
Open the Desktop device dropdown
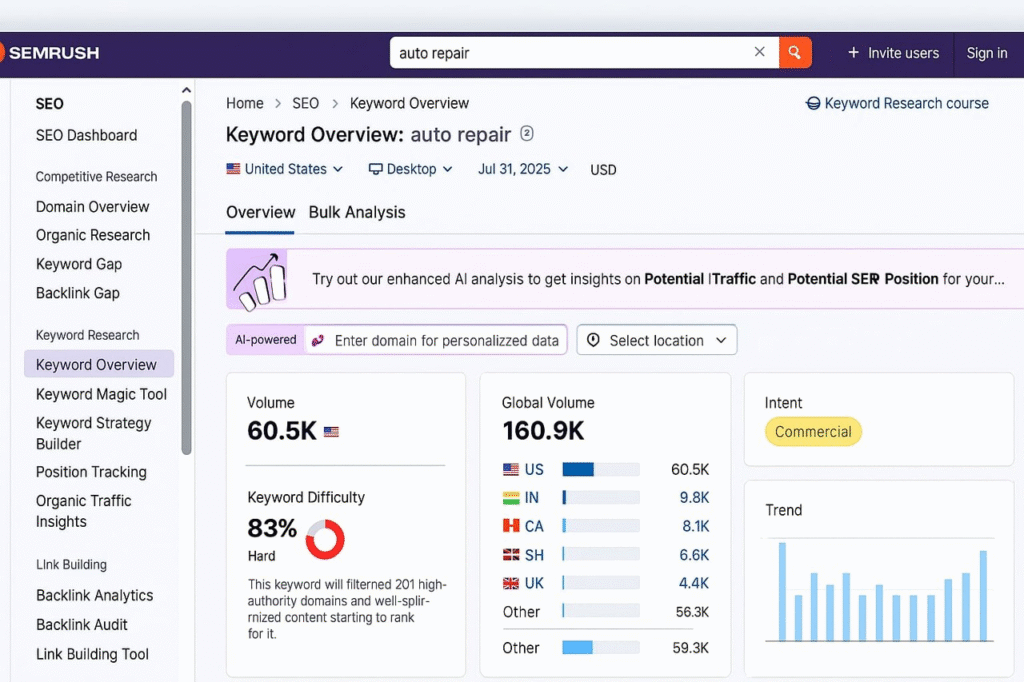pyautogui.click(x=411, y=169)
